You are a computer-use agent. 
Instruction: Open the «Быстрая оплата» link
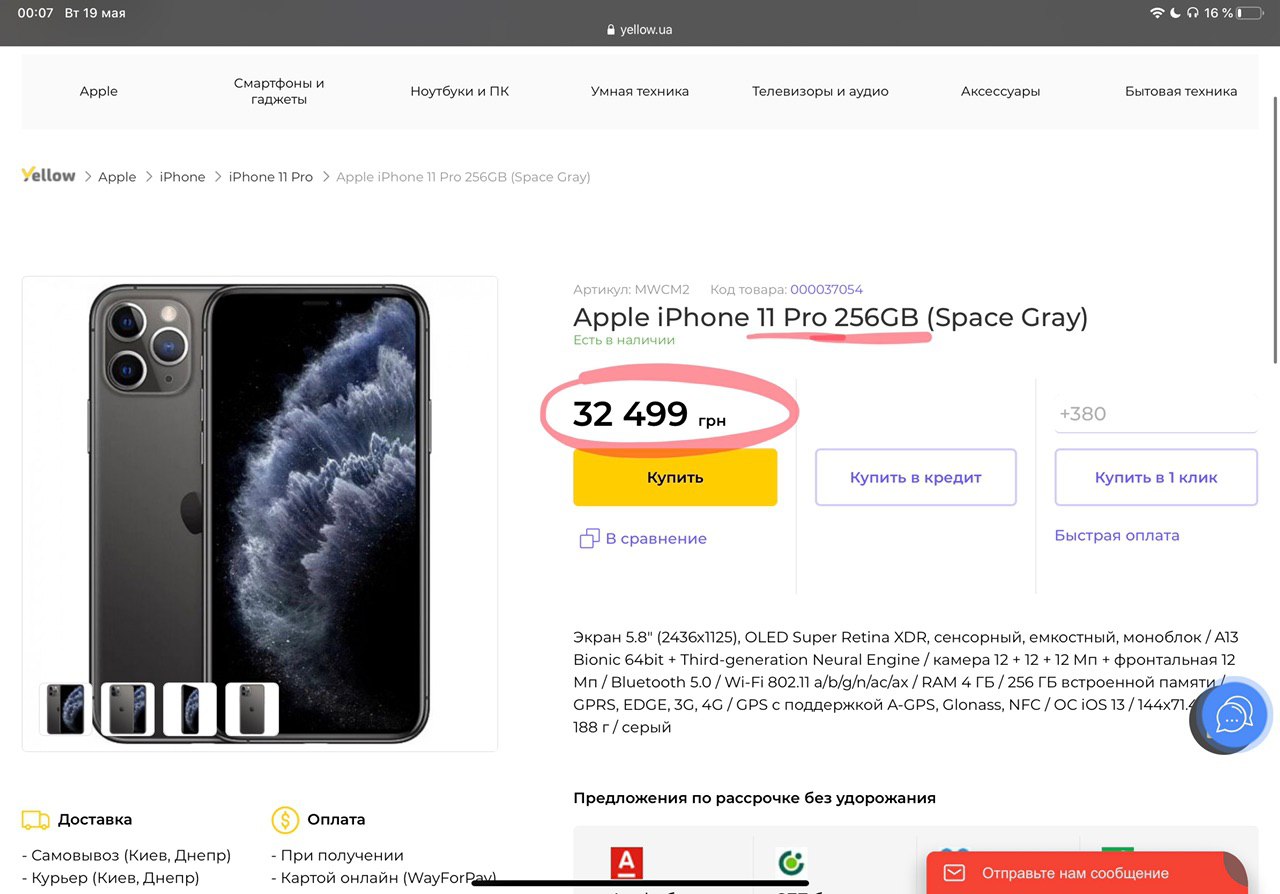point(1116,536)
